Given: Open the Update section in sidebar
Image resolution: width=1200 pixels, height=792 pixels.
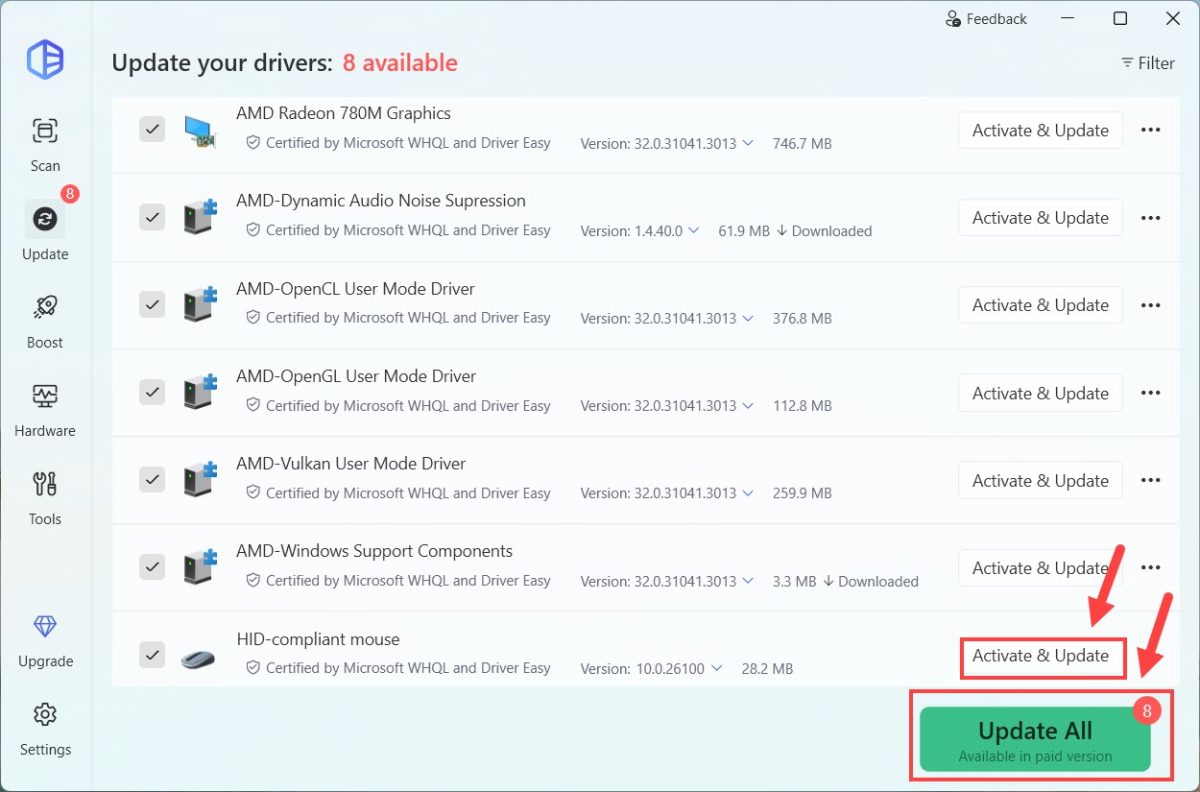Looking at the screenshot, I should point(45,231).
